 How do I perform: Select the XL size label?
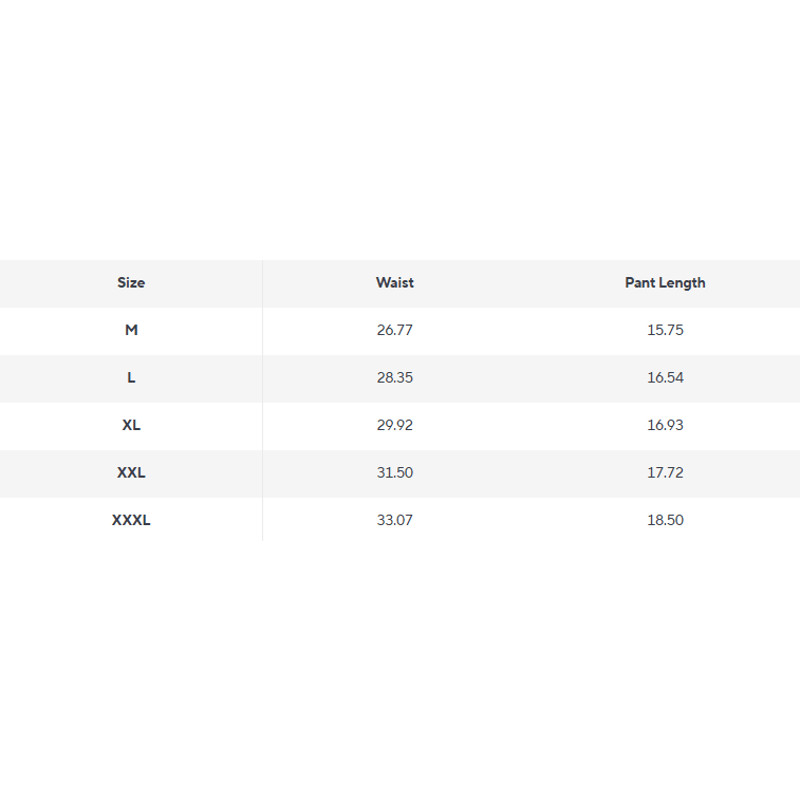click(131, 425)
